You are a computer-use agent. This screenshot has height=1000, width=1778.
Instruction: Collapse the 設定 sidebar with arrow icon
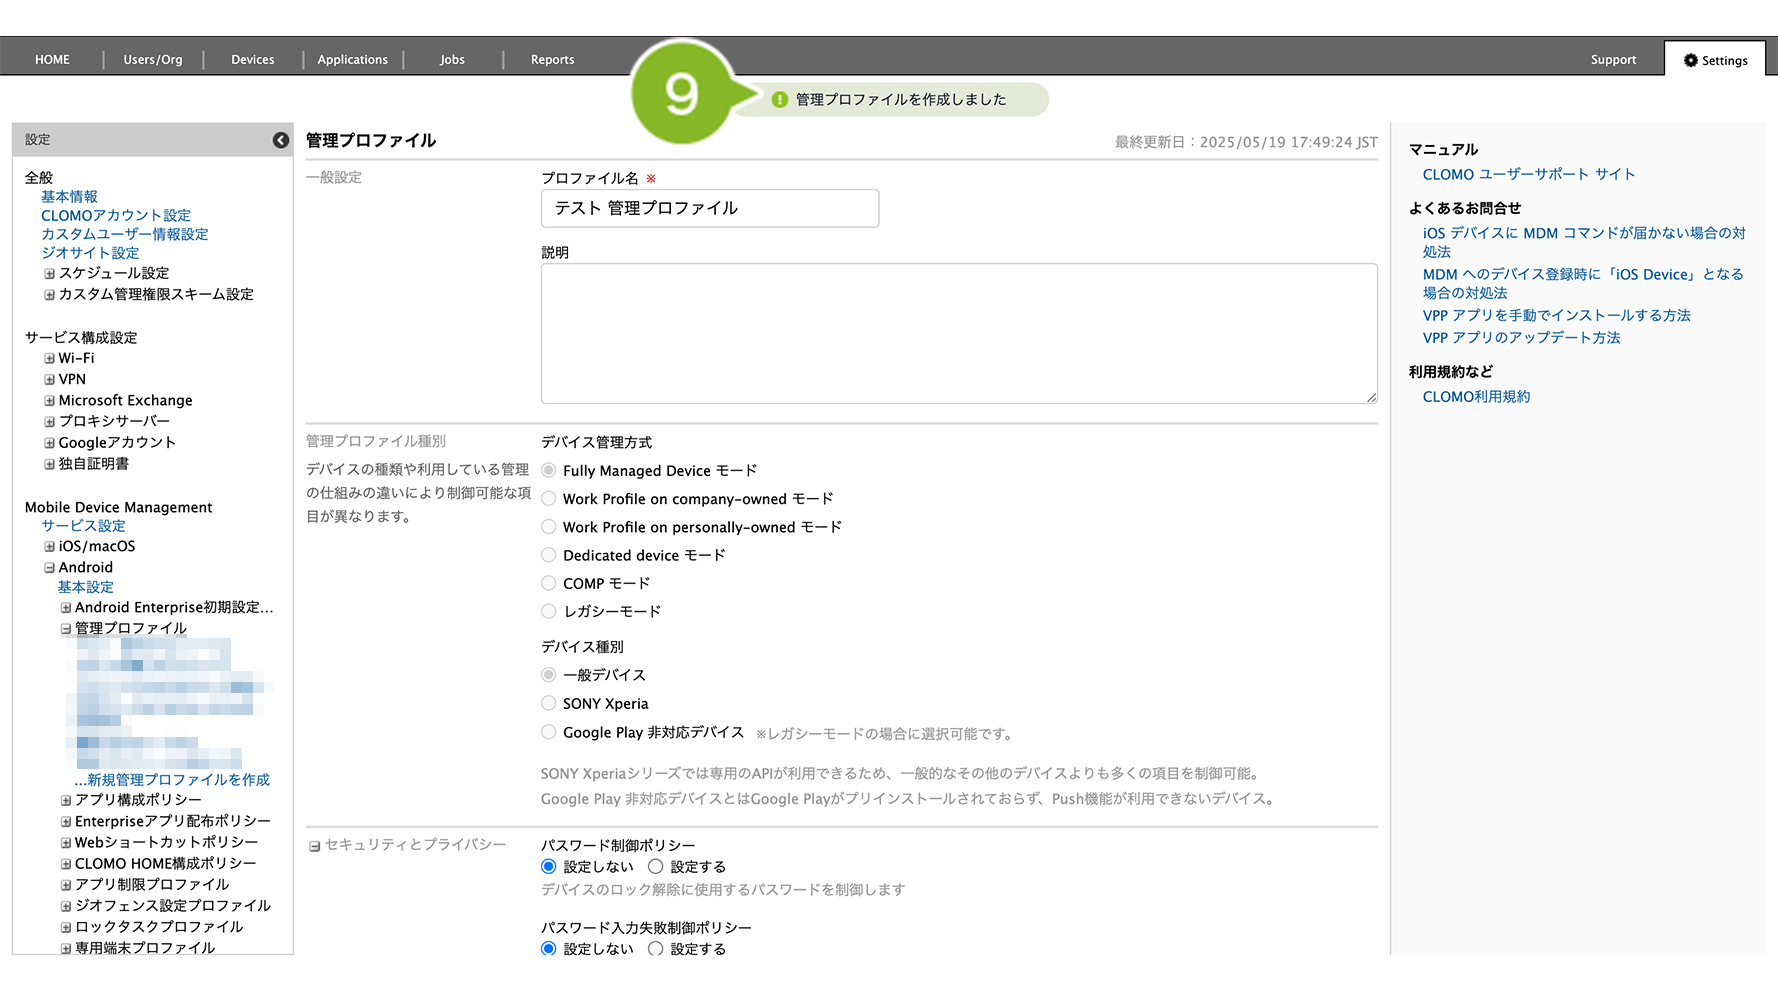(281, 140)
